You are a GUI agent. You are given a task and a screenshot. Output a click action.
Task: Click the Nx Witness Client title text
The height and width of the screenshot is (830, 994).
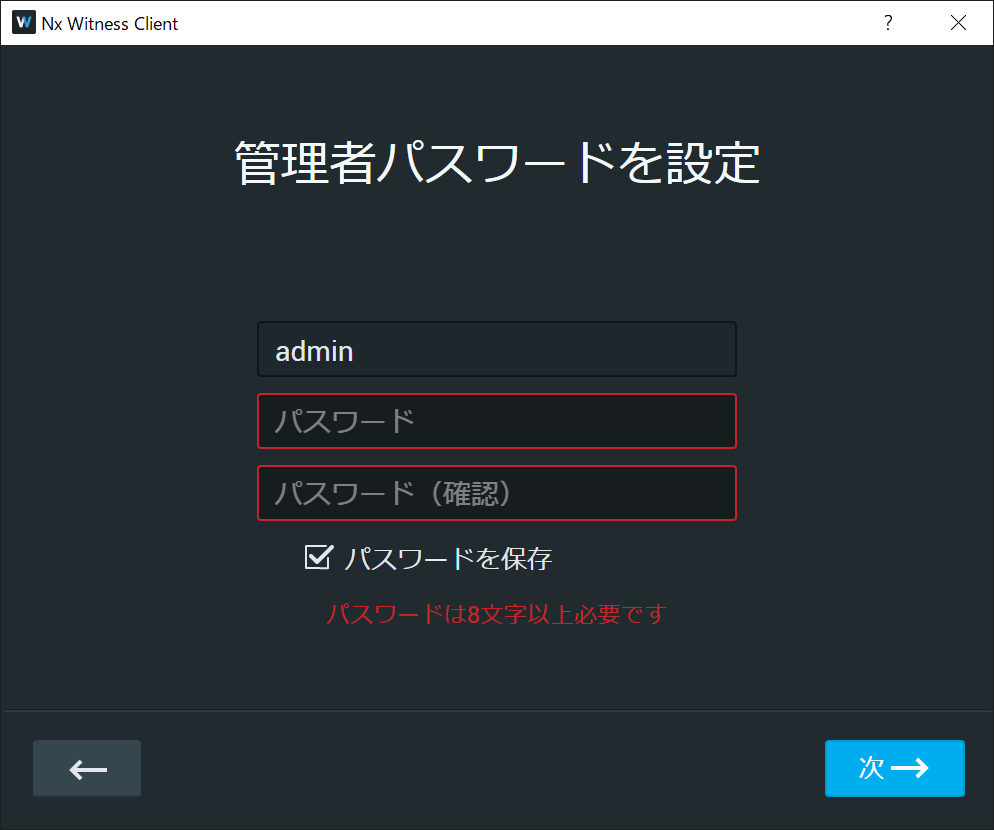coord(110,23)
